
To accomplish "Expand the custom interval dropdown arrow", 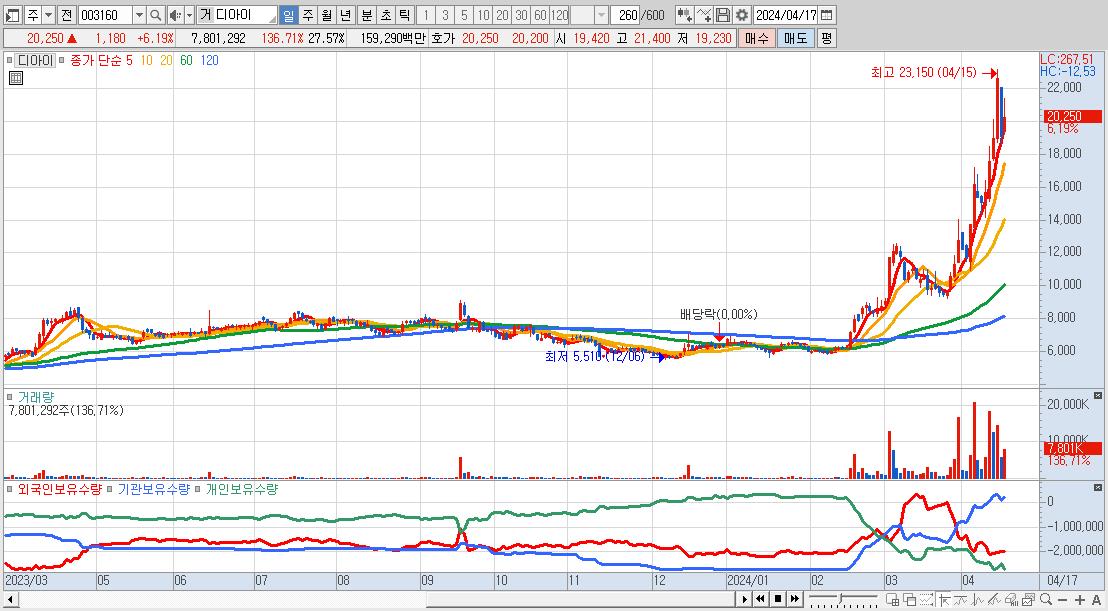I will tap(601, 15).
